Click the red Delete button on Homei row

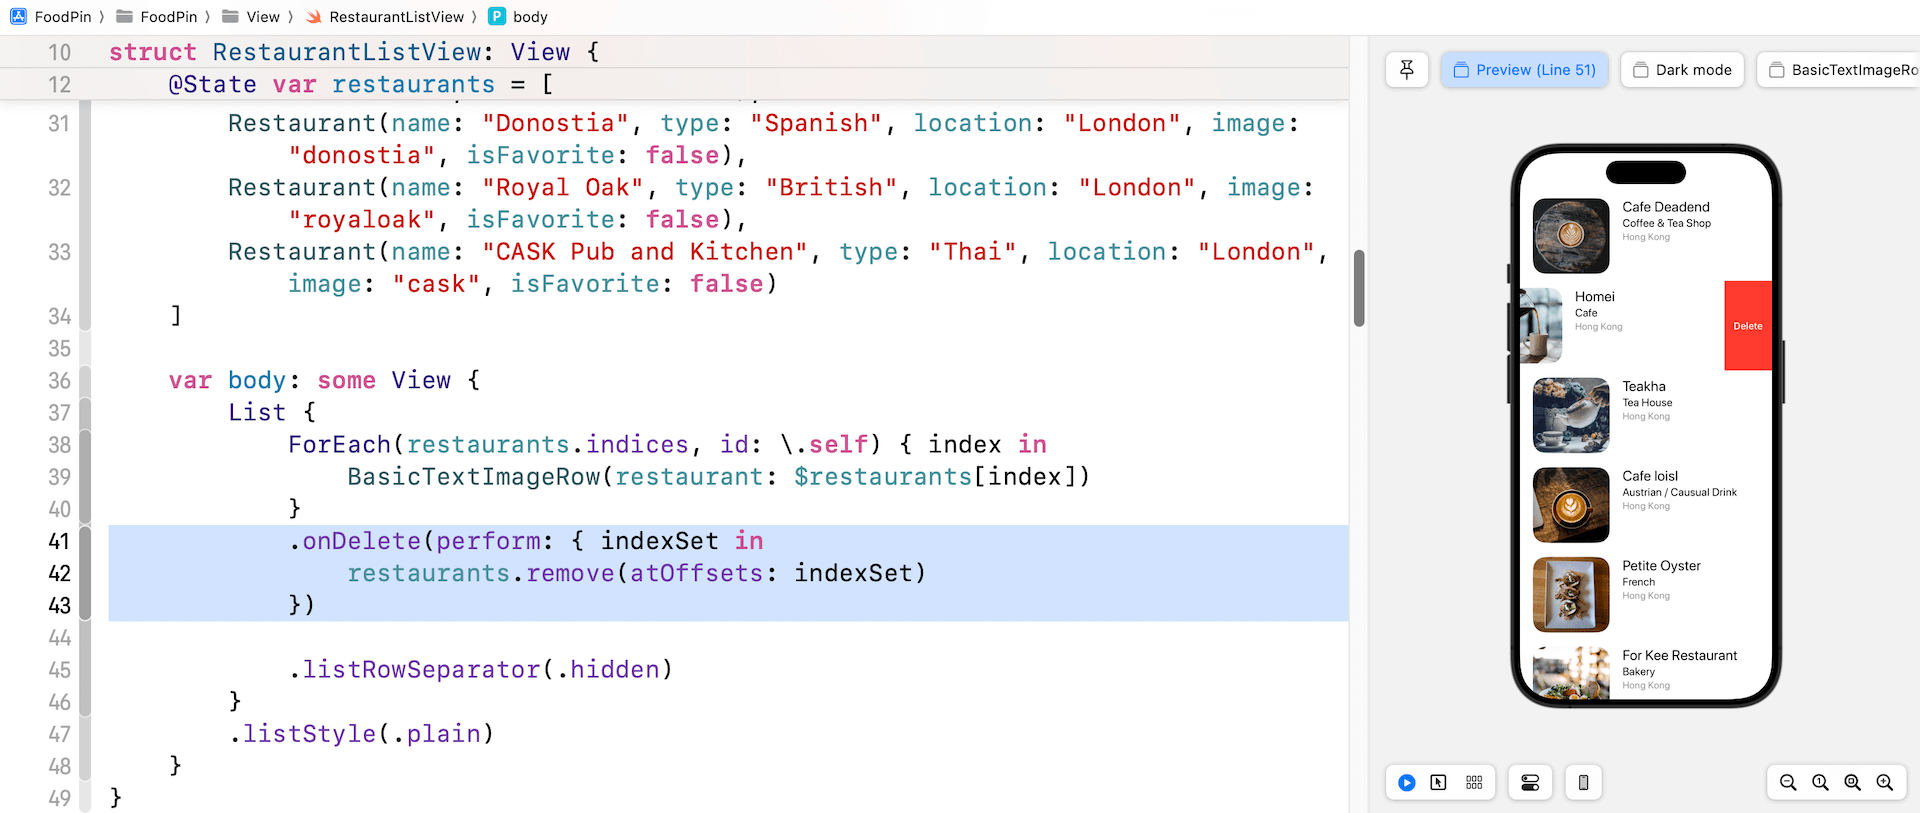[1747, 326]
